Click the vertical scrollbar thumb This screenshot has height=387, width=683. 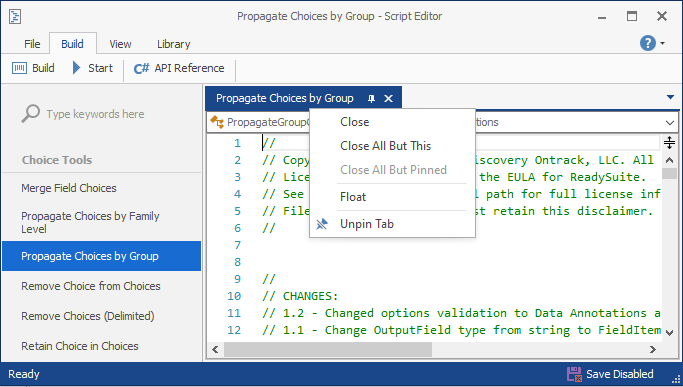pos(669,173)
